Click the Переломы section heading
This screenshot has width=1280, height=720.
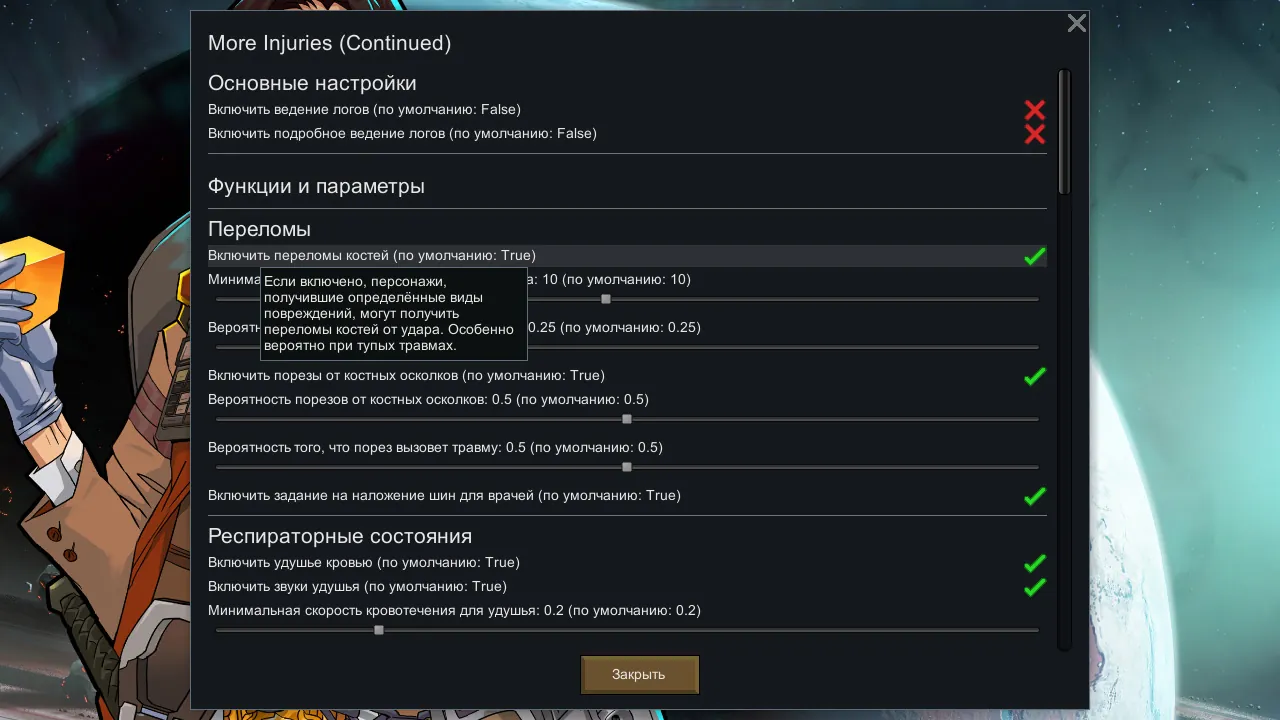point(259,230)
